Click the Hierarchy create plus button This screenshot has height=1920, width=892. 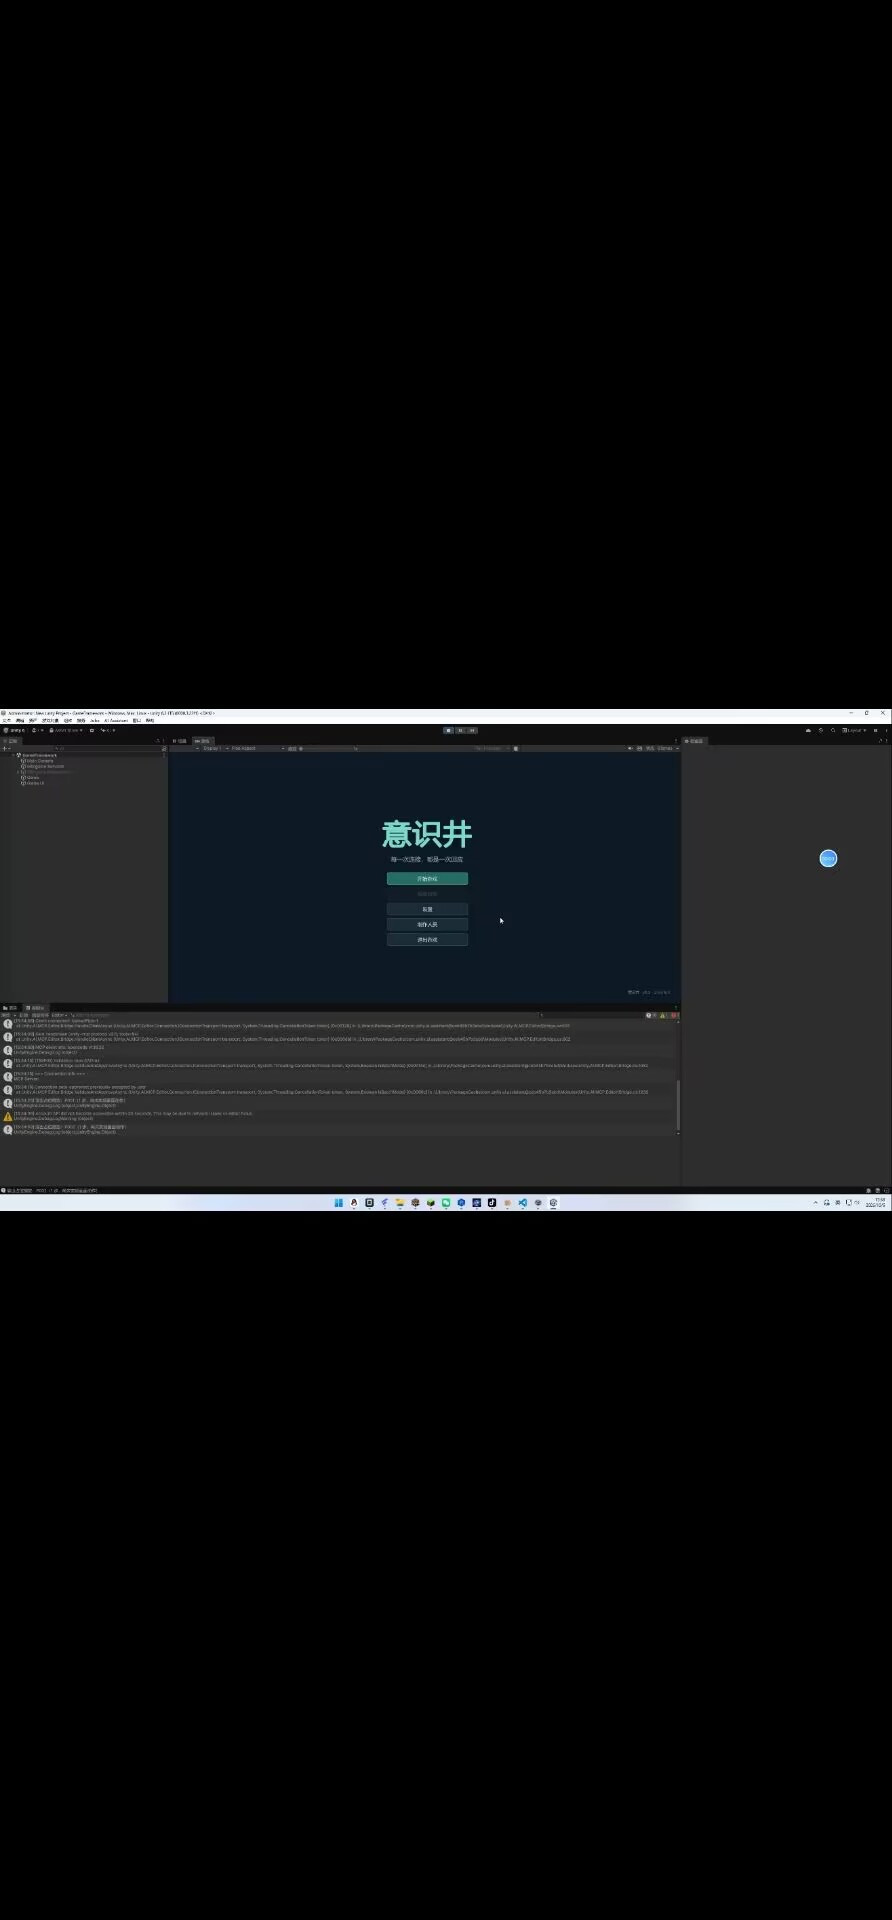coord(5,748)
